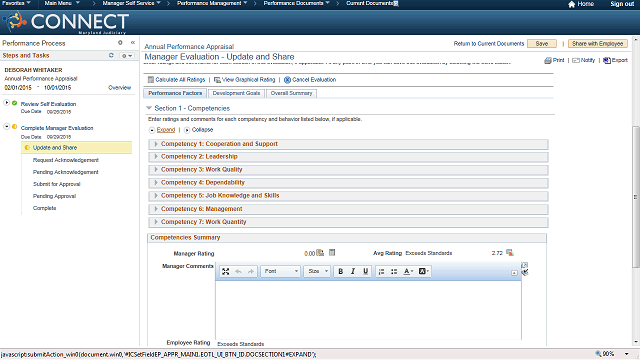Insert bulleted list in comment editor
This screenshot has width=640, height=360.
pos(394,271)
